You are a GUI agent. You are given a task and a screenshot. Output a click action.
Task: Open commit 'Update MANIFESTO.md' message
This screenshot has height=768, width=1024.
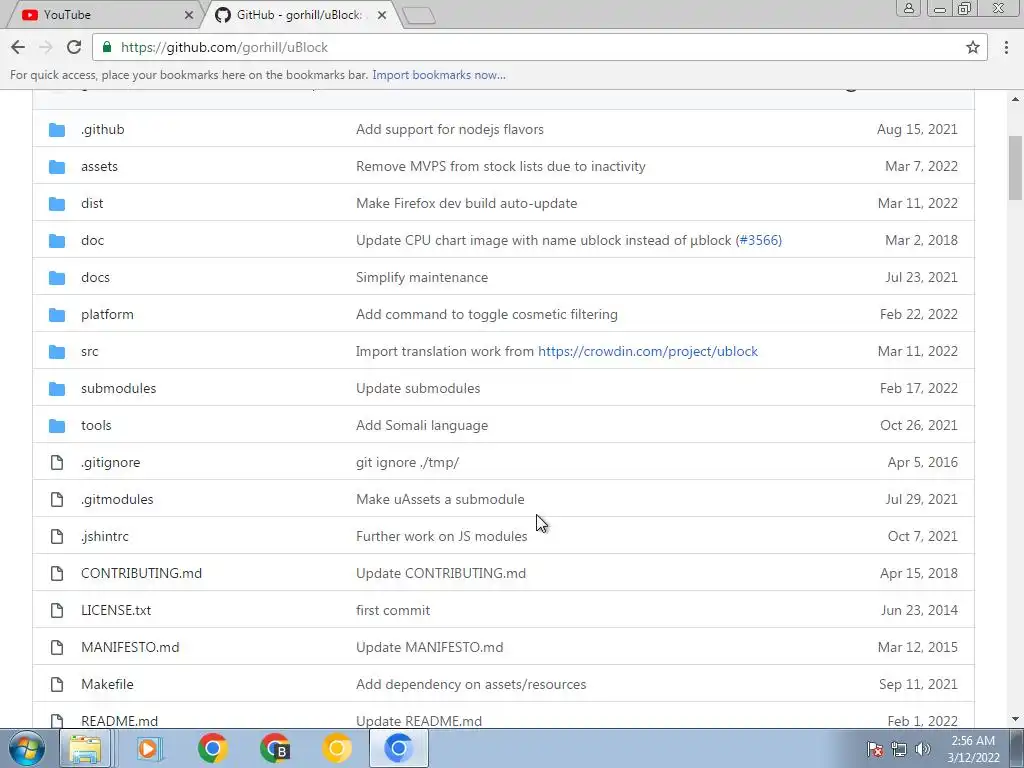[x=430, y=648]
